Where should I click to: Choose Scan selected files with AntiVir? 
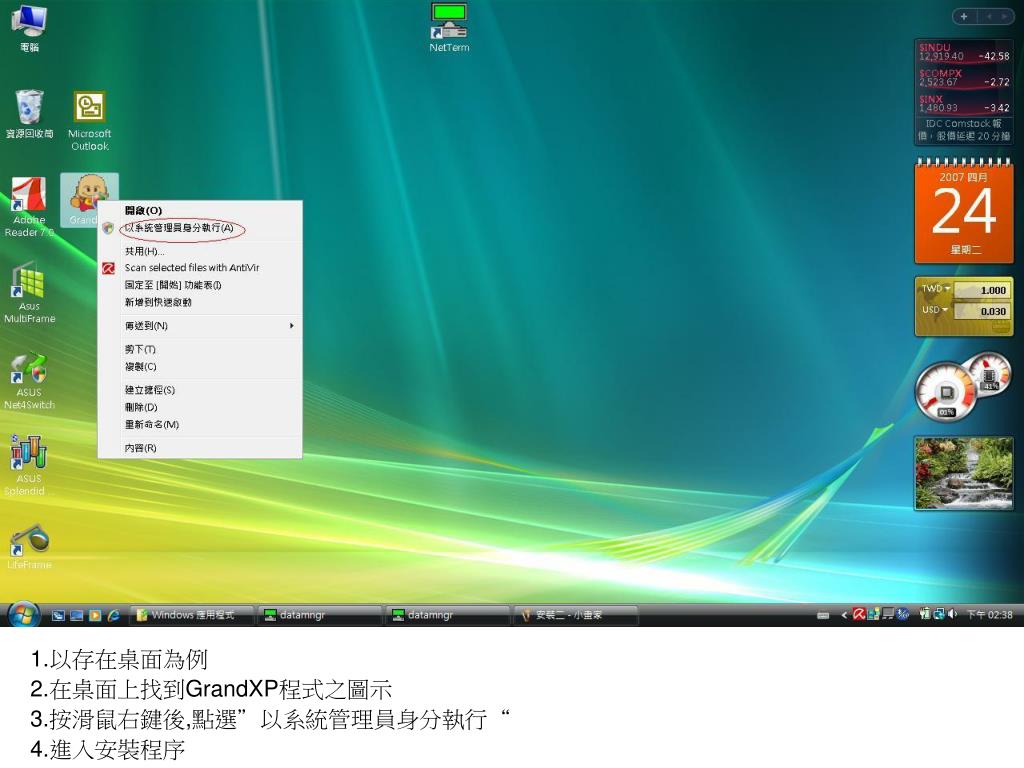[x=200, y=268]
